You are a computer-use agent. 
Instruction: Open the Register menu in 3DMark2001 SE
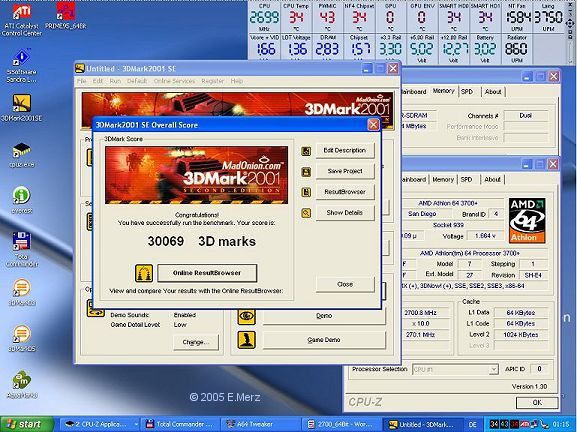tap(212, 81)
